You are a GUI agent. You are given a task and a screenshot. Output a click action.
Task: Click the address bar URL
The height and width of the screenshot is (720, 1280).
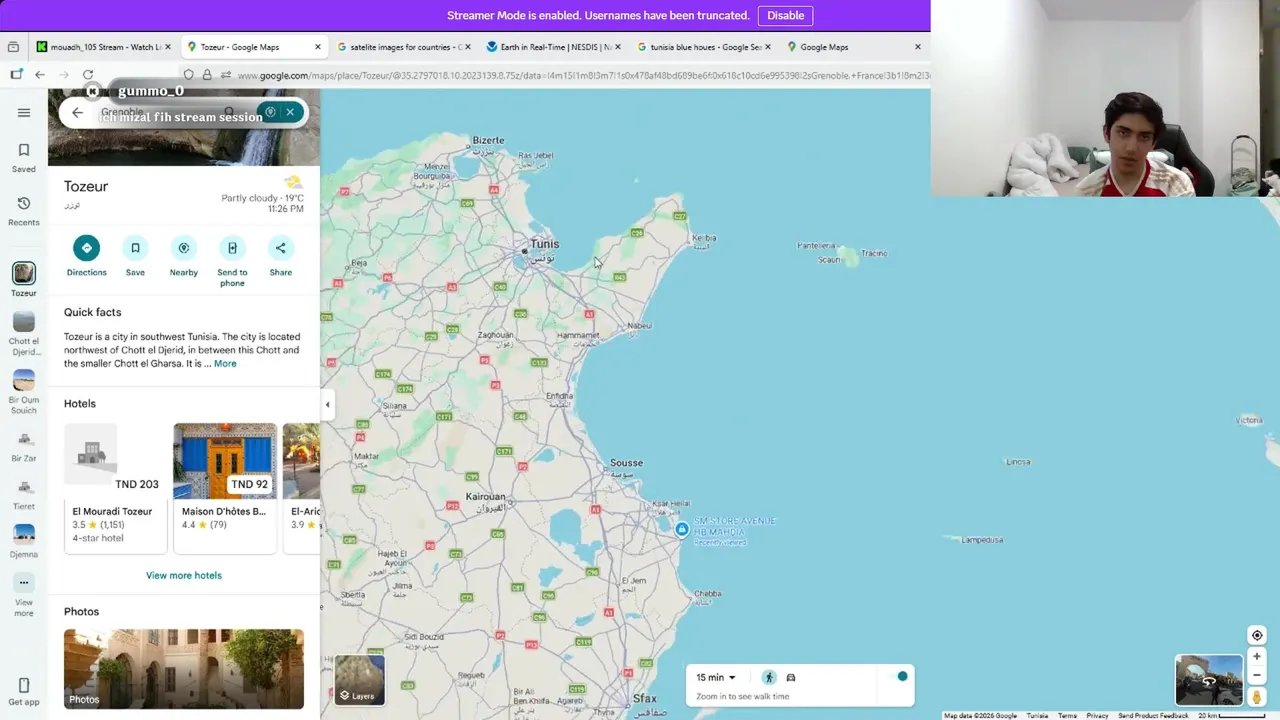pos(582,75)
